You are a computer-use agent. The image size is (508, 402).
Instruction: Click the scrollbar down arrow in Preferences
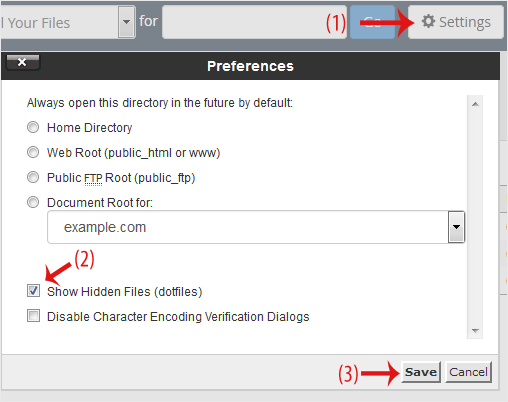pos(475,331)
